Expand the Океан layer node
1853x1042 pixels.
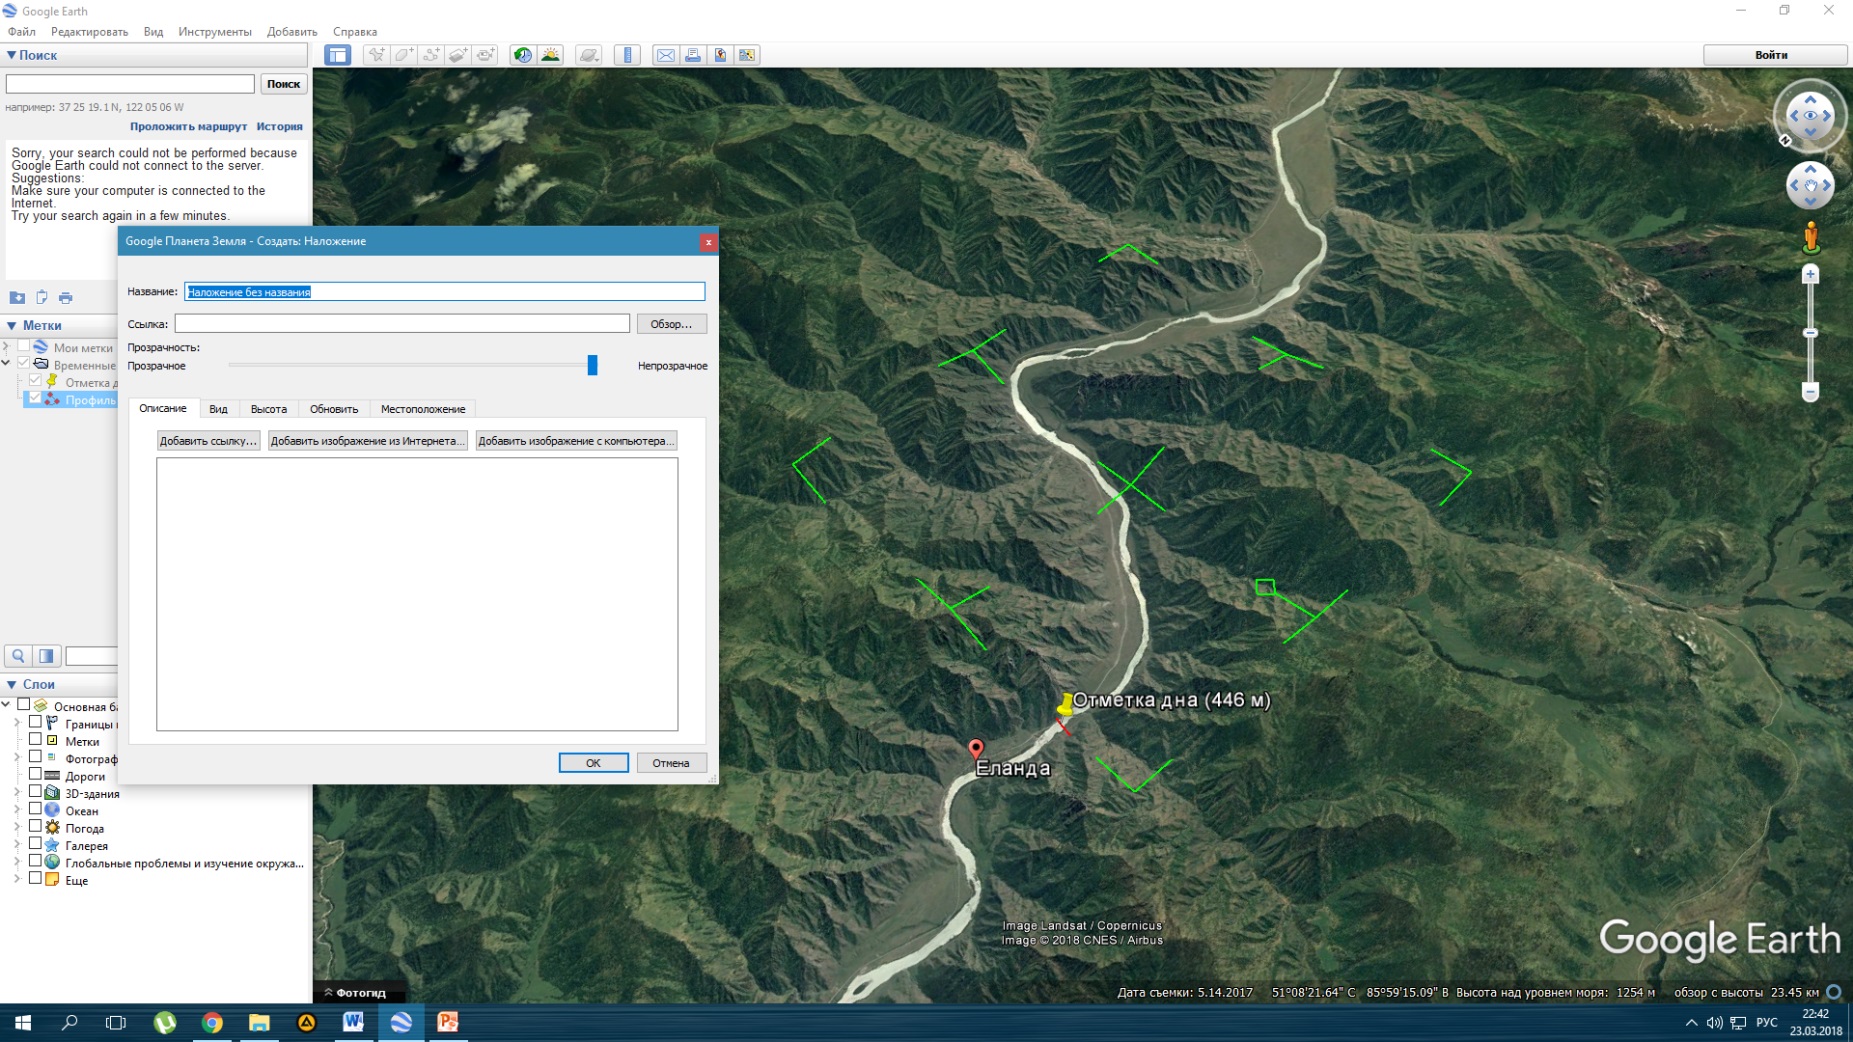tap(17, 810)
